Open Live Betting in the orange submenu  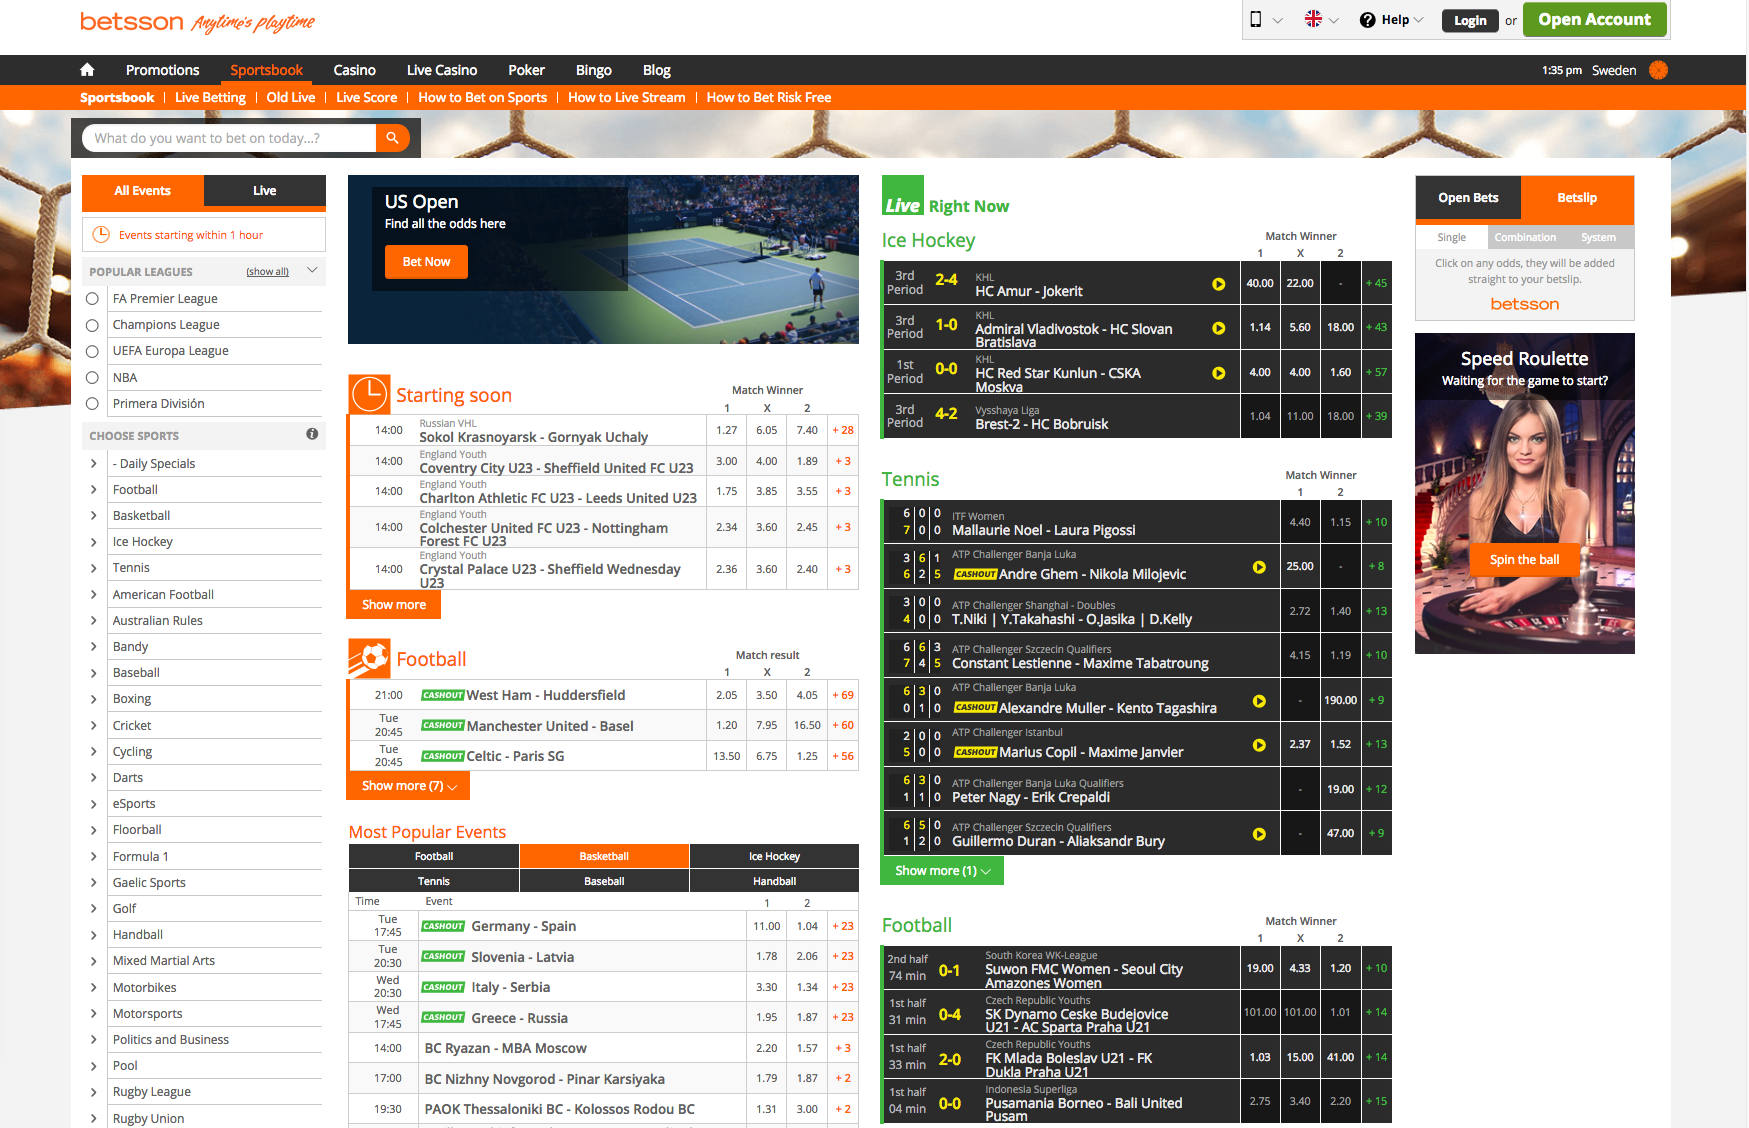click(x=210, y=97)
